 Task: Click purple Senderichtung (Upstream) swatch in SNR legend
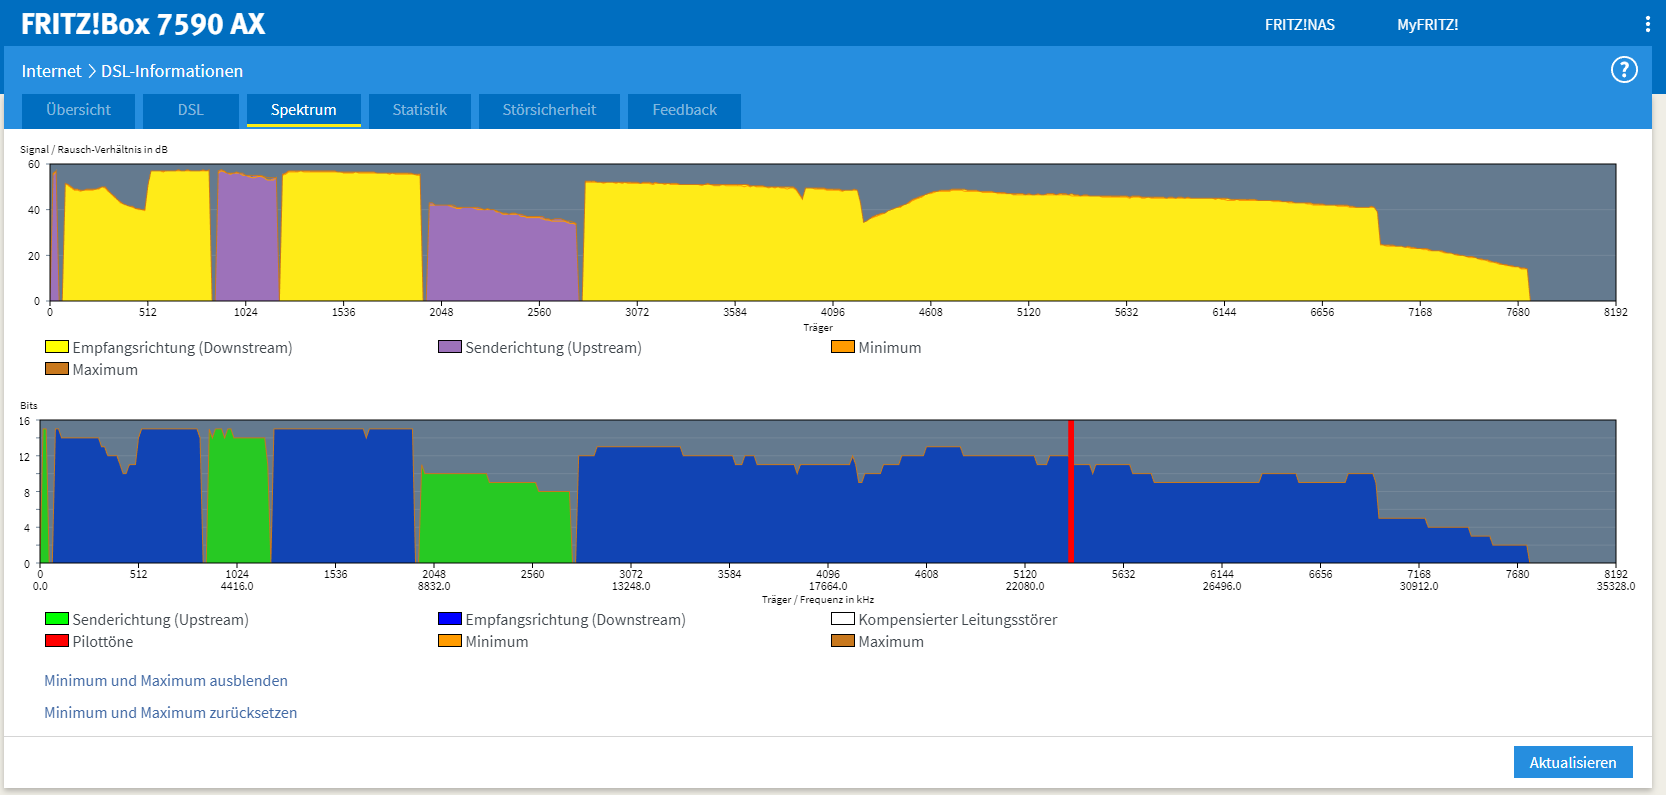click(x=449, y=347)
